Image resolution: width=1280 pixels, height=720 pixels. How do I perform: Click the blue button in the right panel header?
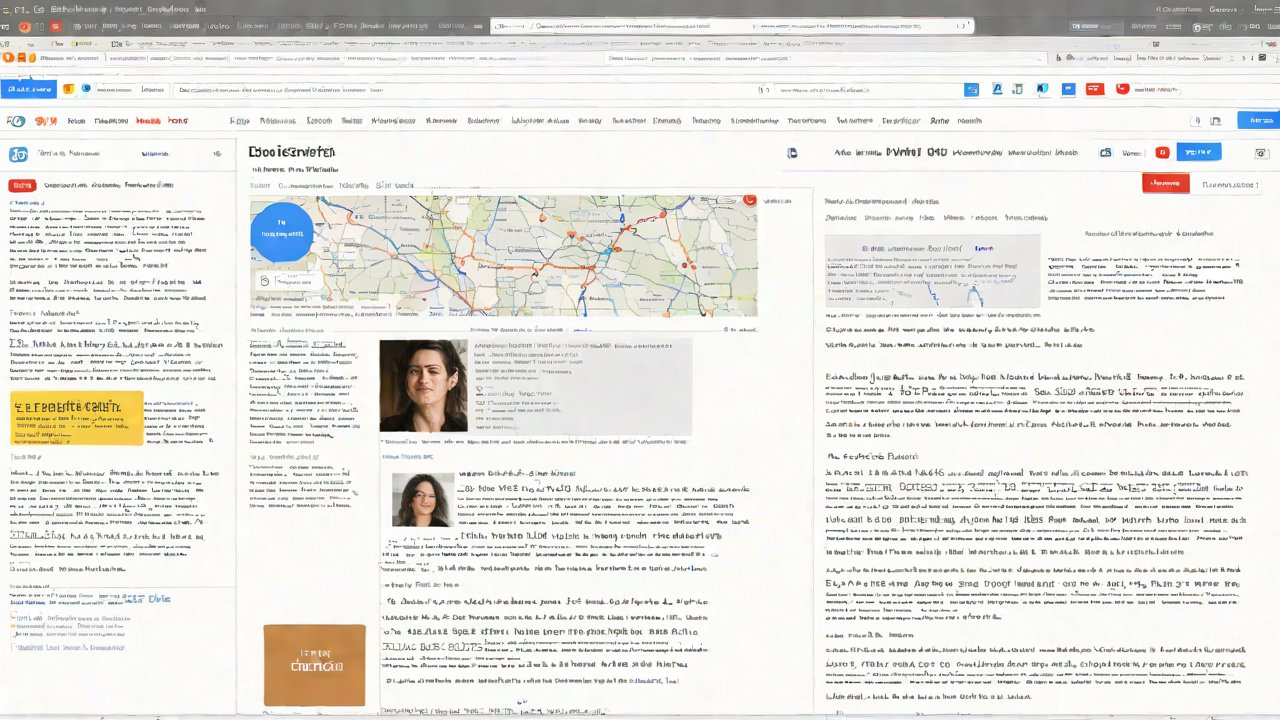(1198, 152)
